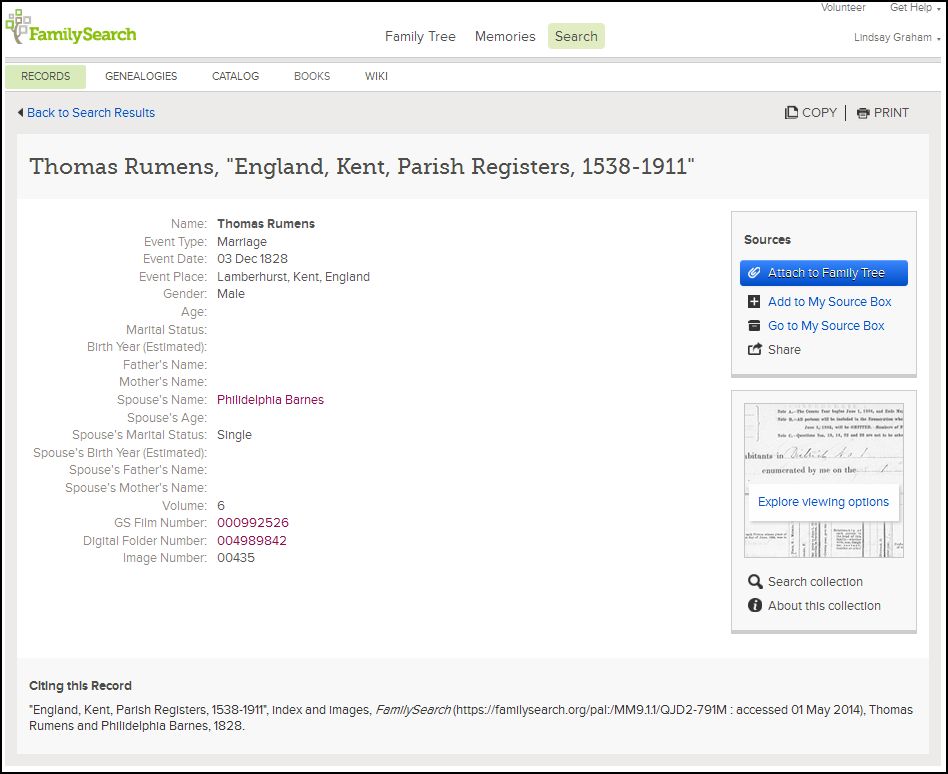Click About this collection link
Image resolution: width=948 pixels, height=774 pixels.
(x=824, y=605)
